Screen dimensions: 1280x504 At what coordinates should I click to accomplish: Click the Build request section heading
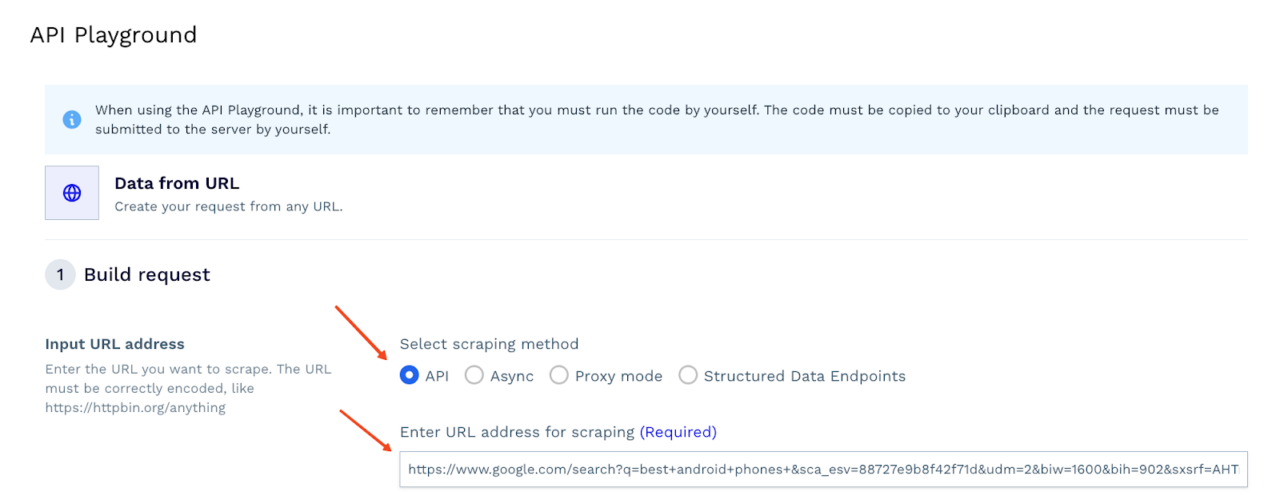(147, 275)
